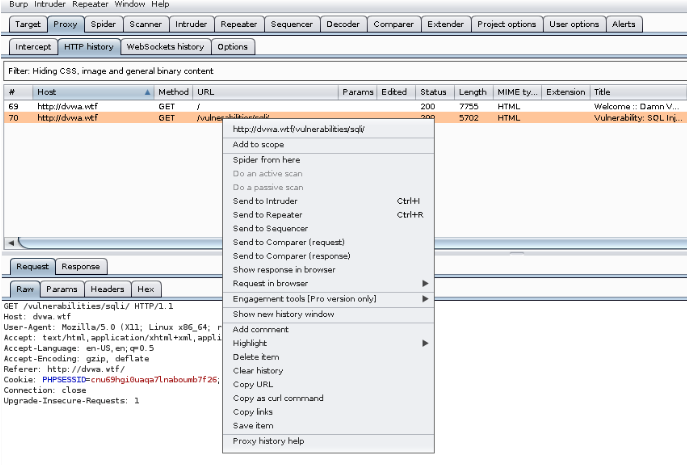Choose Delete item

tap(329, 357)
